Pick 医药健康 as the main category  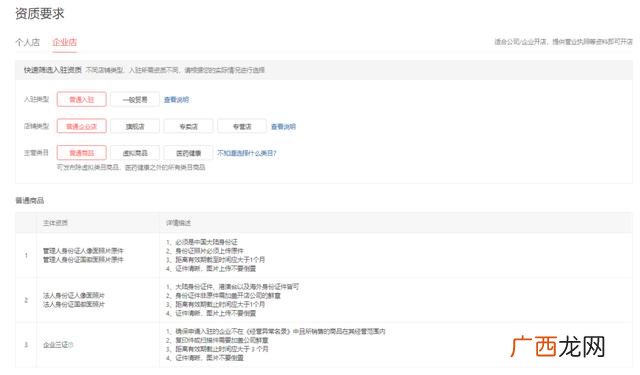pyautogui.click(x=189, y=153)
